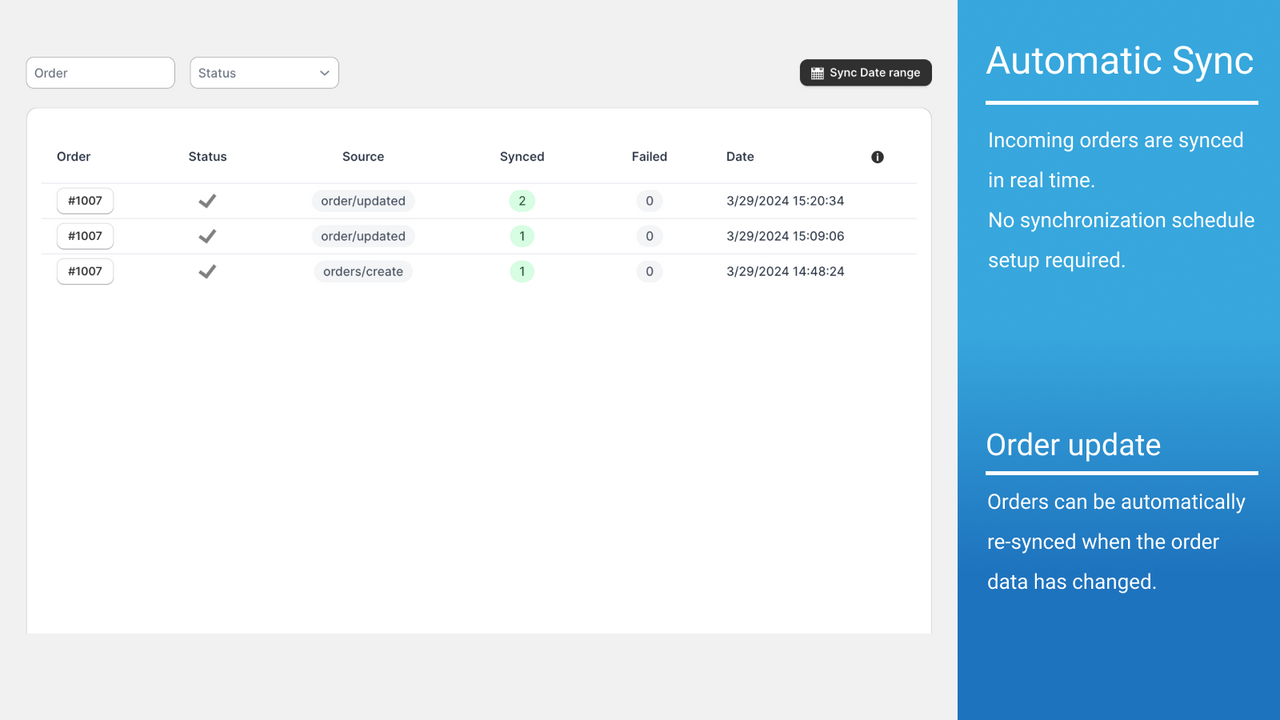Click the Order column header

(x=73, y=157)
